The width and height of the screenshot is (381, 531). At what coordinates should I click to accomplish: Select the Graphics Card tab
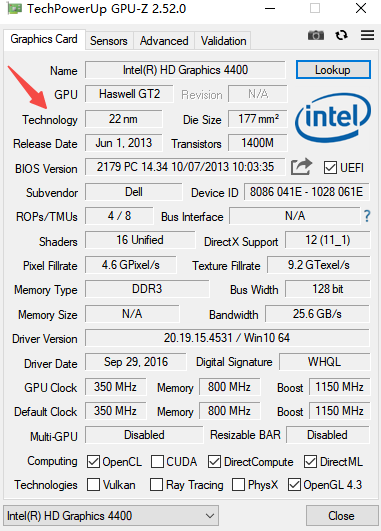pyautogui.click(x=44, y=39)
